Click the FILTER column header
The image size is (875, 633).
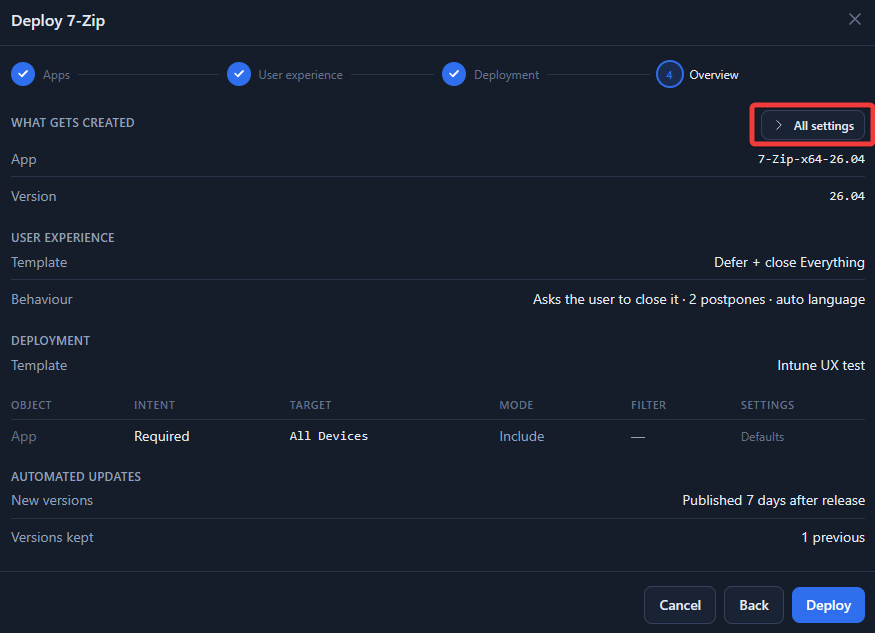tap(648, 405)
